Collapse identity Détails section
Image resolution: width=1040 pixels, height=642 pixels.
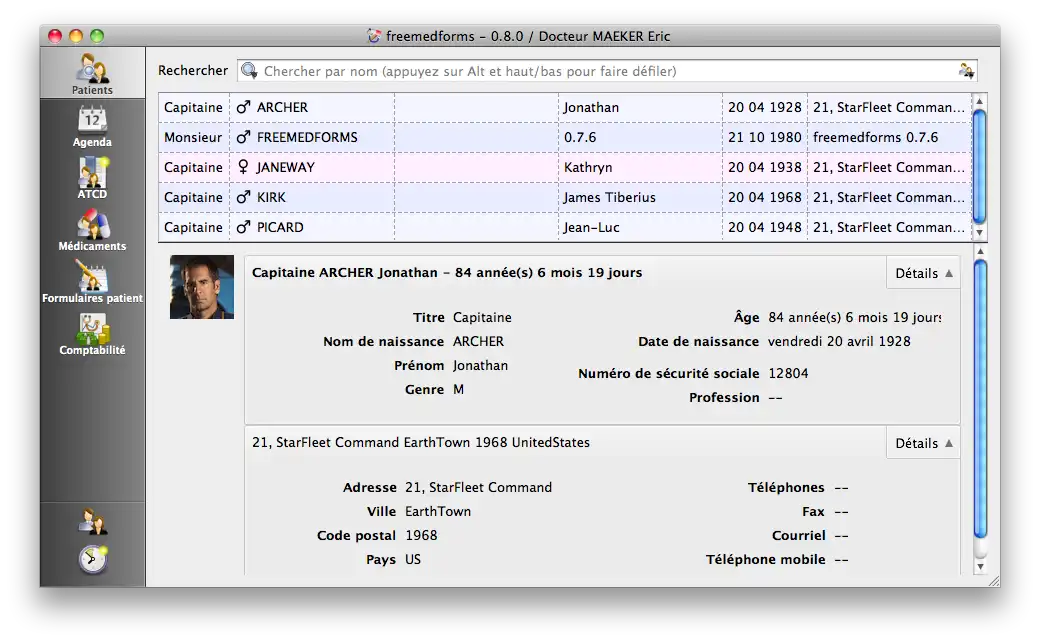point(923,273)
